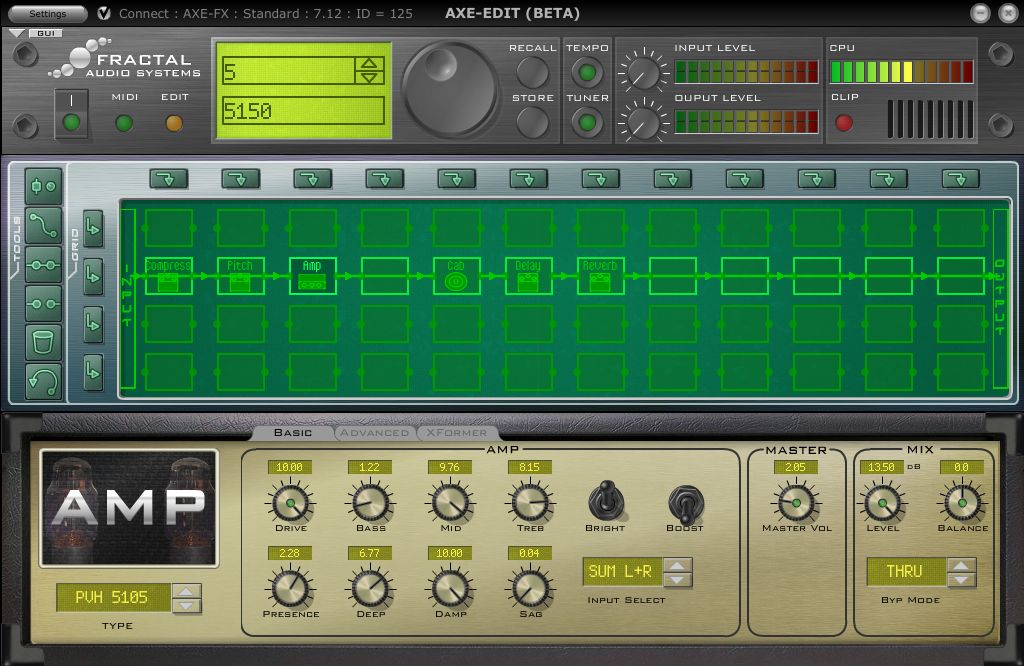Click the column arrow button above Reverb

coord(601,179)
